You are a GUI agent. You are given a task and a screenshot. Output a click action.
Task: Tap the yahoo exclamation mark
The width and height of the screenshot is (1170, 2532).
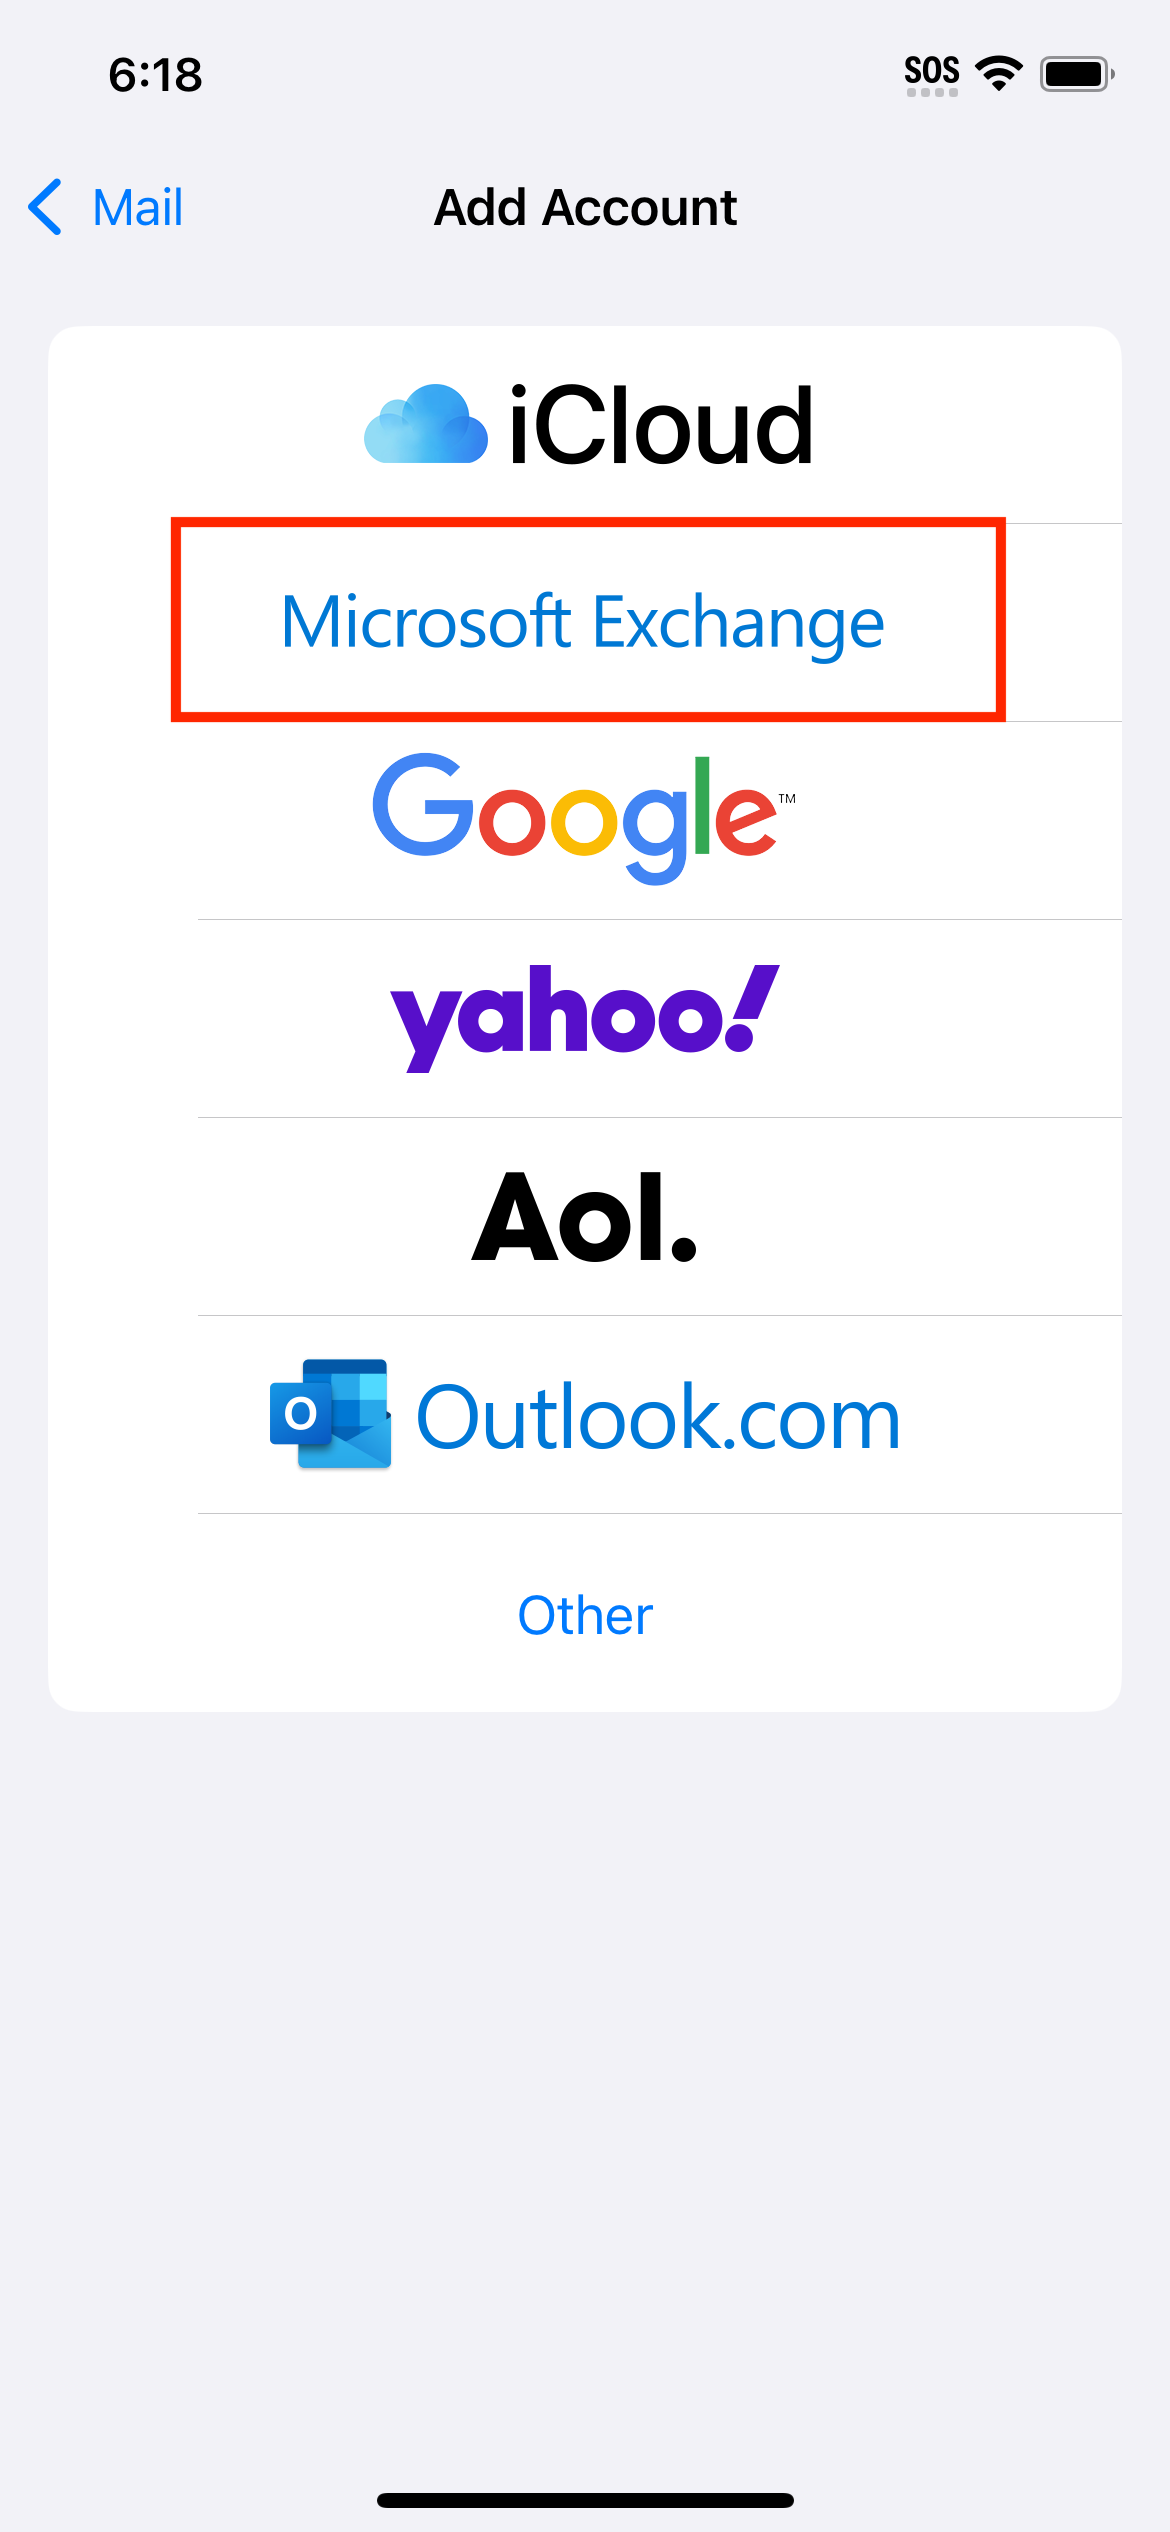click(752, 1008)
